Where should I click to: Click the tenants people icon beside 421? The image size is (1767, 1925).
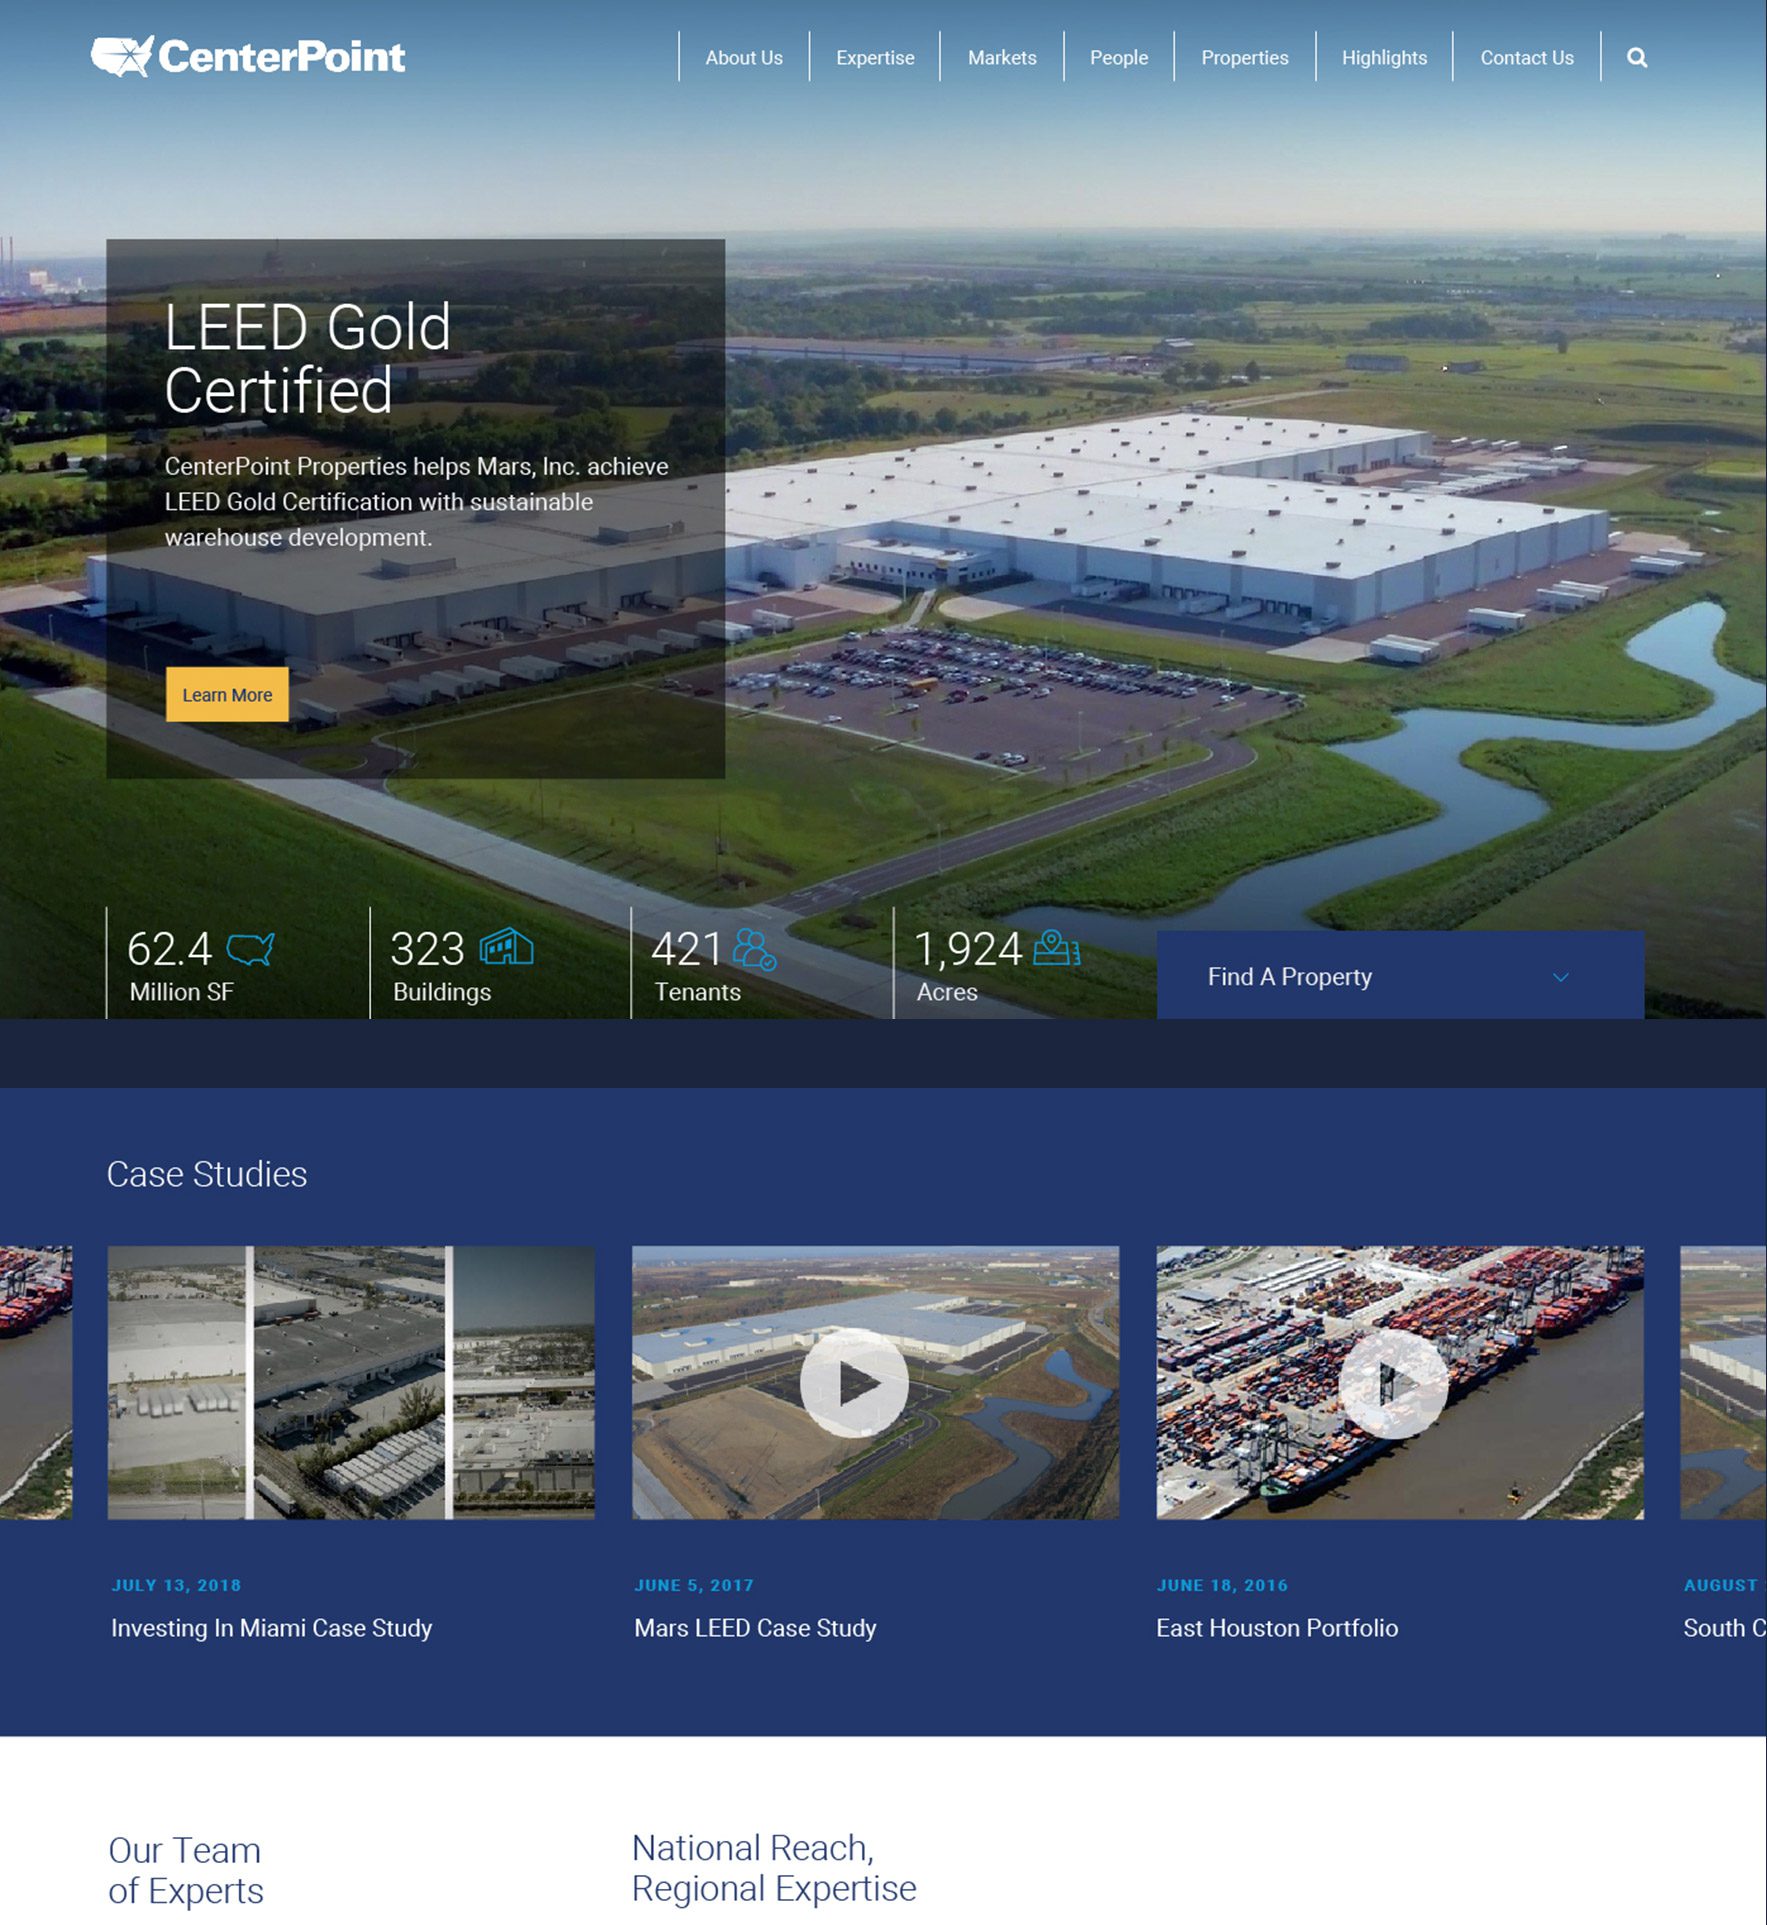tap(754, 948)
